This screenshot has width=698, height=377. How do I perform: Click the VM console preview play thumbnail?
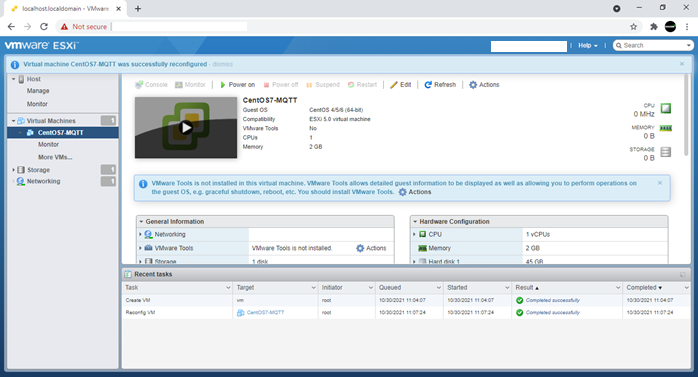pyautogui.click(x=186, y=128)
